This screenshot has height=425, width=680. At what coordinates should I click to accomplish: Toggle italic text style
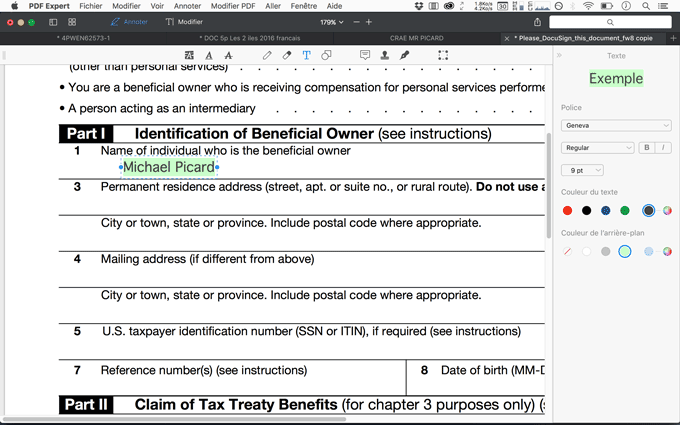663,147
